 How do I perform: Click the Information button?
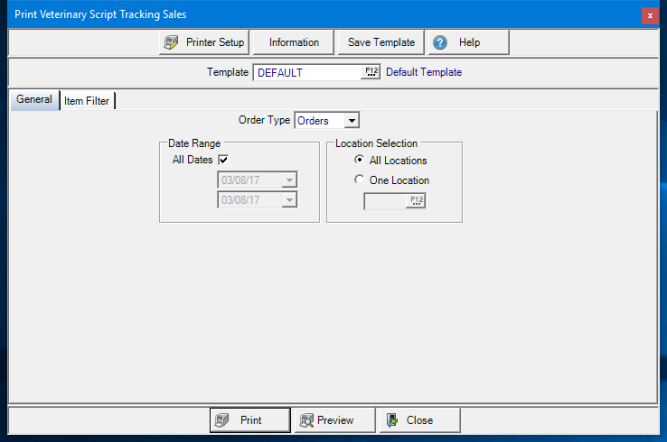coord(294,43)
